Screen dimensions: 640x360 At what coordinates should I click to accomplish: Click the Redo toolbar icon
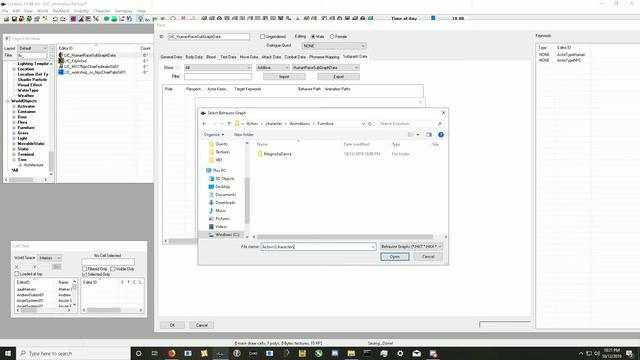tap(63, 19)
